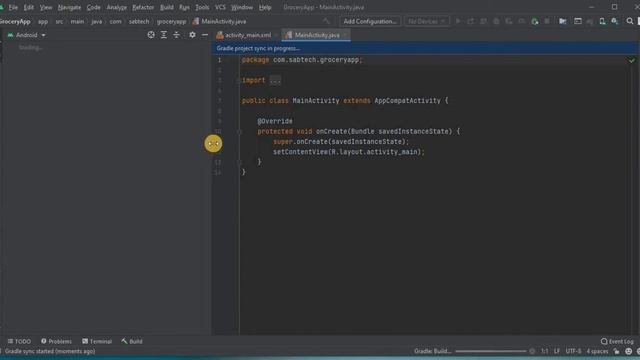Click the smiley feedback status icon
This screenshot has width=640, height=360.
pos(629,351)
